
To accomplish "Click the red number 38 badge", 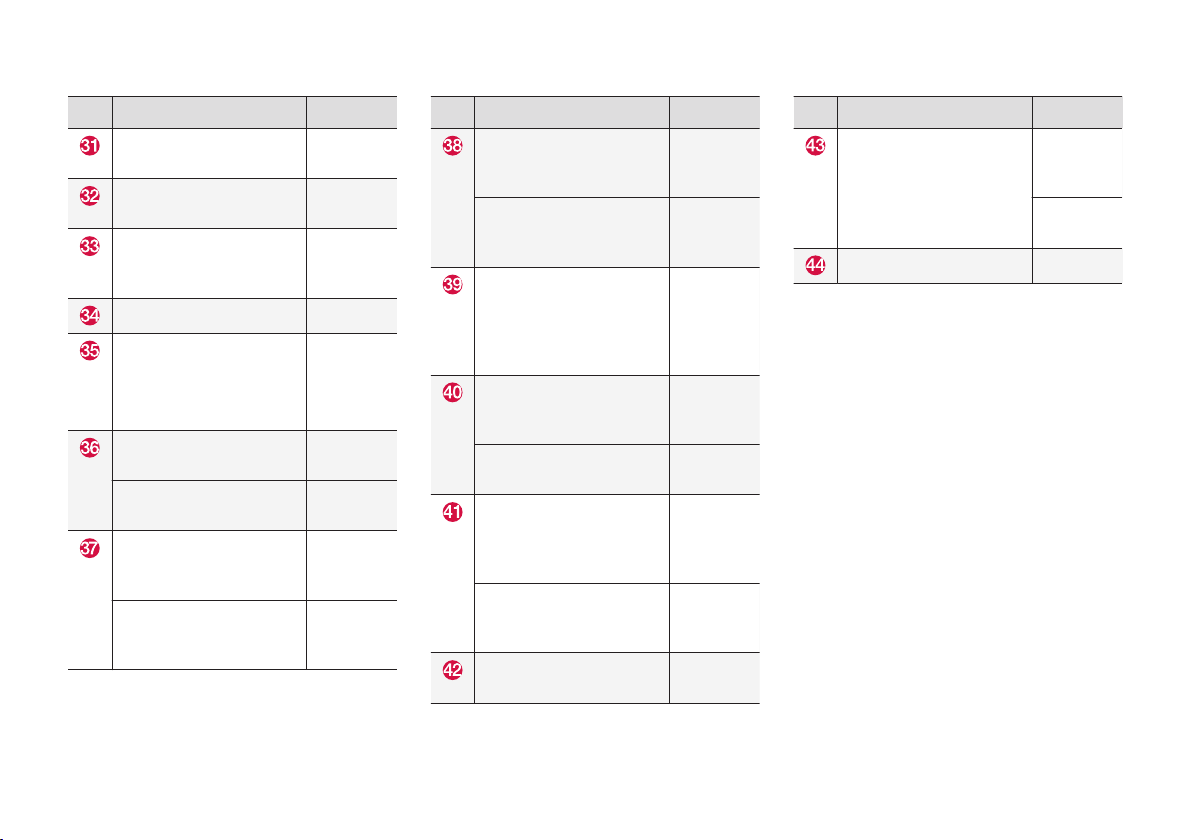I will click(452, 145).
